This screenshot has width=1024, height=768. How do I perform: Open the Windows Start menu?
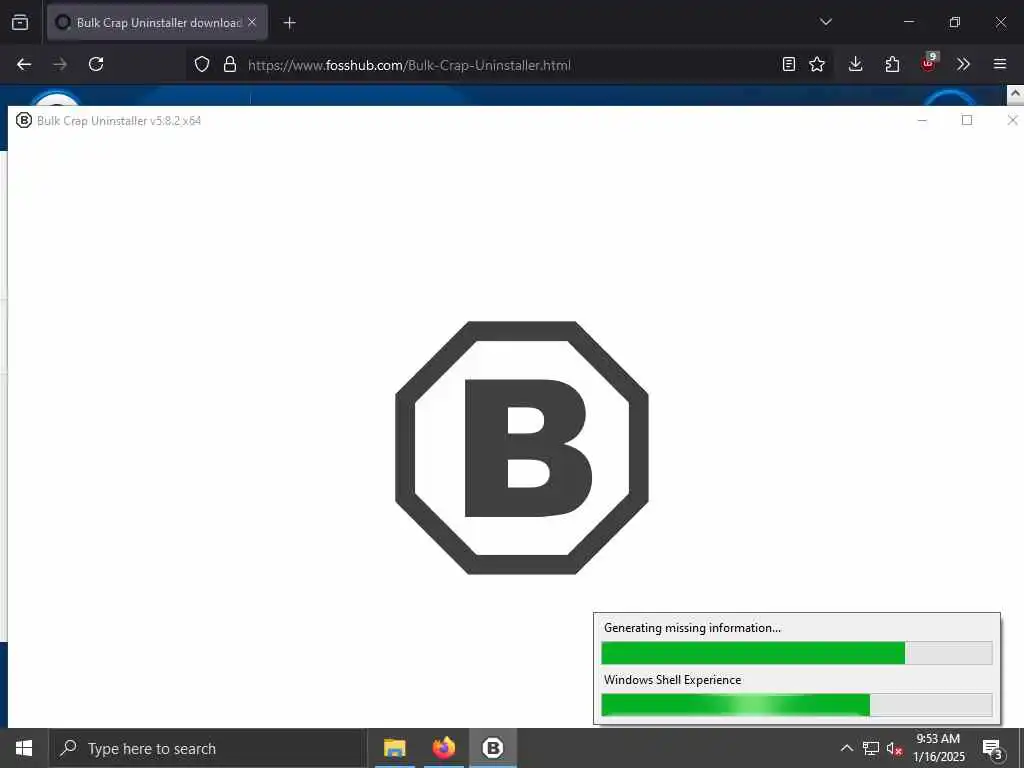click(x=24, y=748)
